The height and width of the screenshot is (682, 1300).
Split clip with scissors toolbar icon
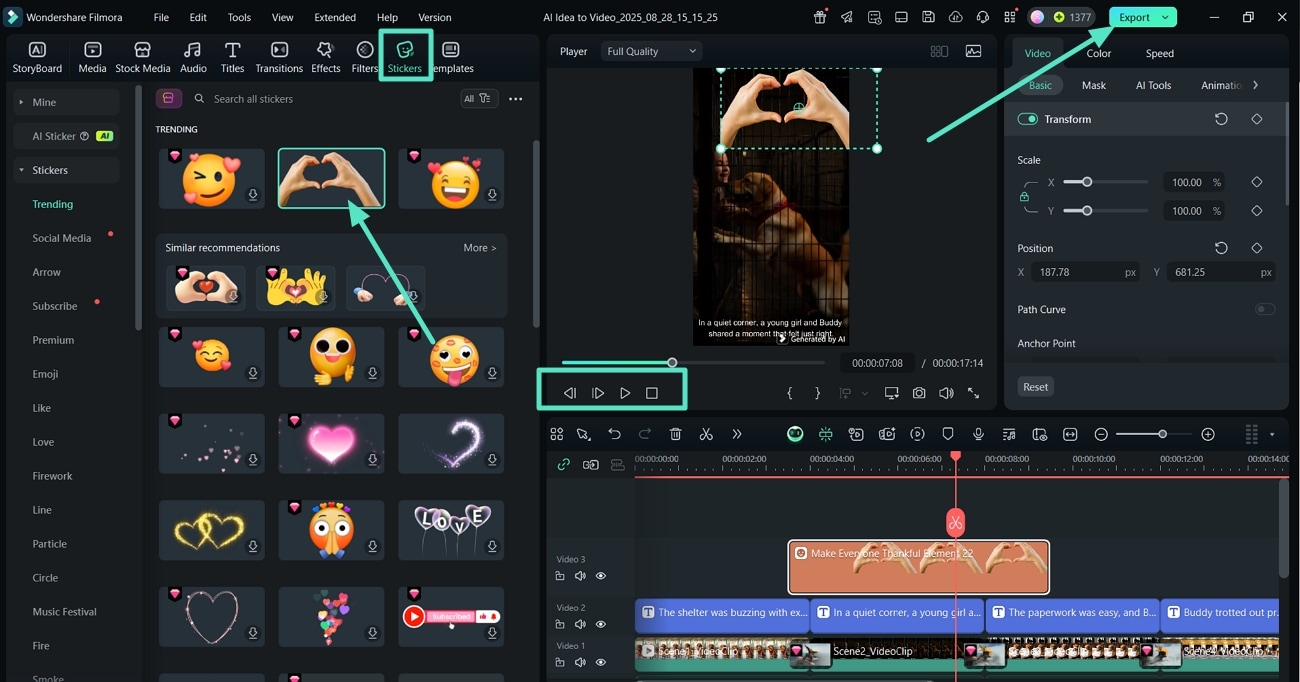pyautogui.click(x=706, y=434)
